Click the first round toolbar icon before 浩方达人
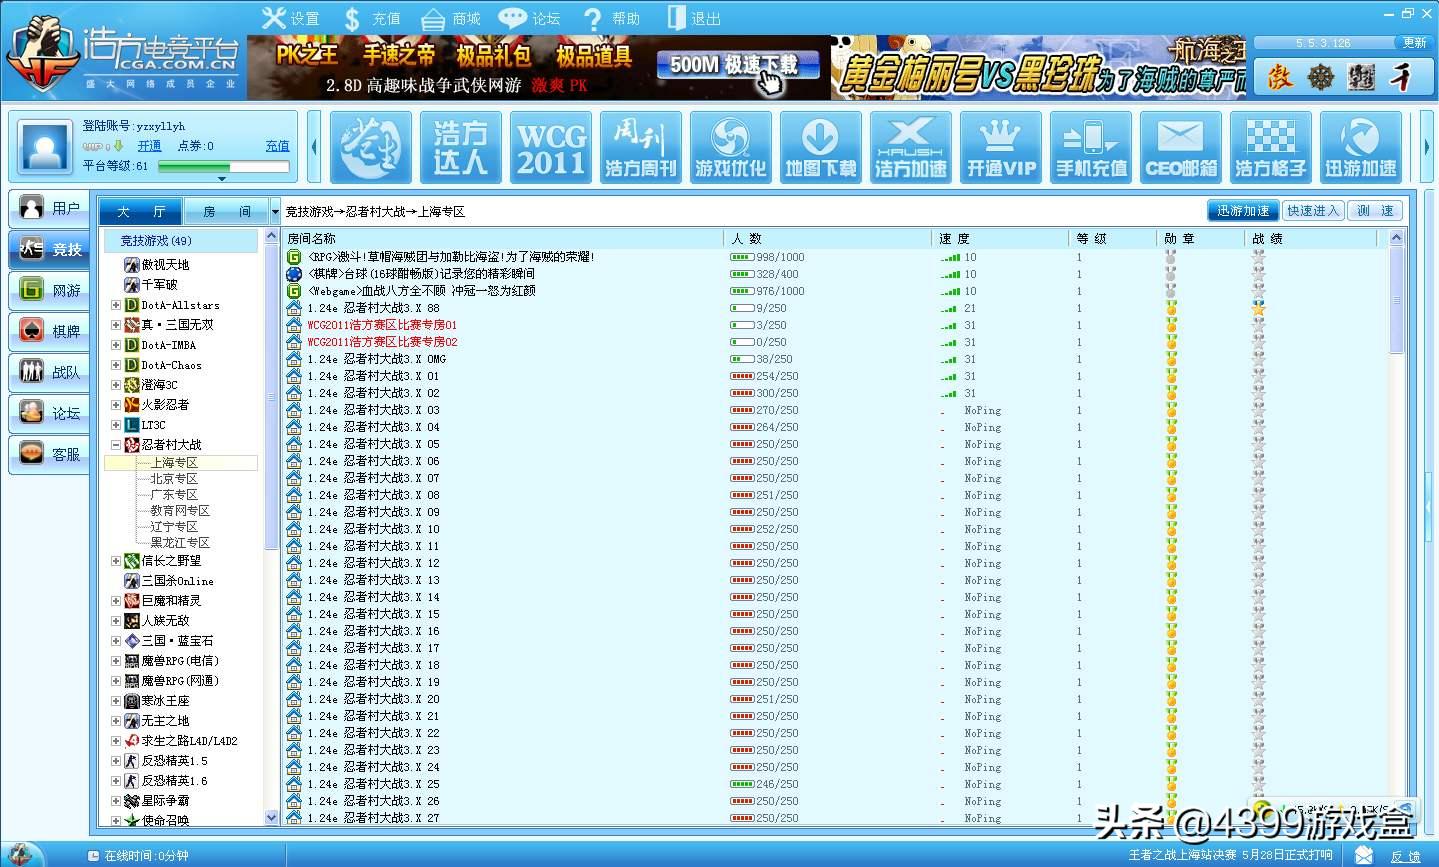1439x867 pixels. [x=371, y=148]
